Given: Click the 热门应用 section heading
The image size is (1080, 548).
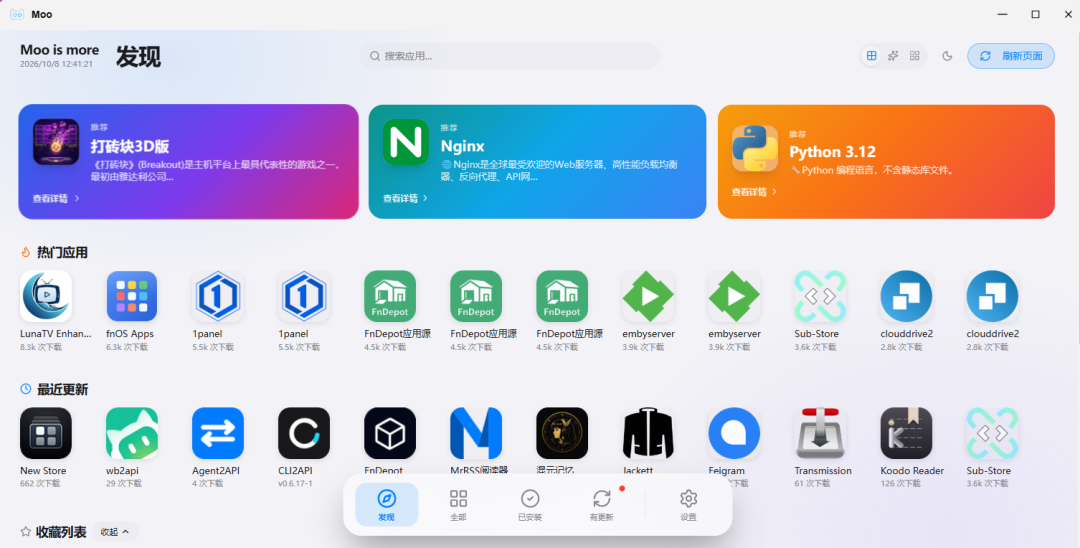Looking at the screenshot, I should [62, 253].
